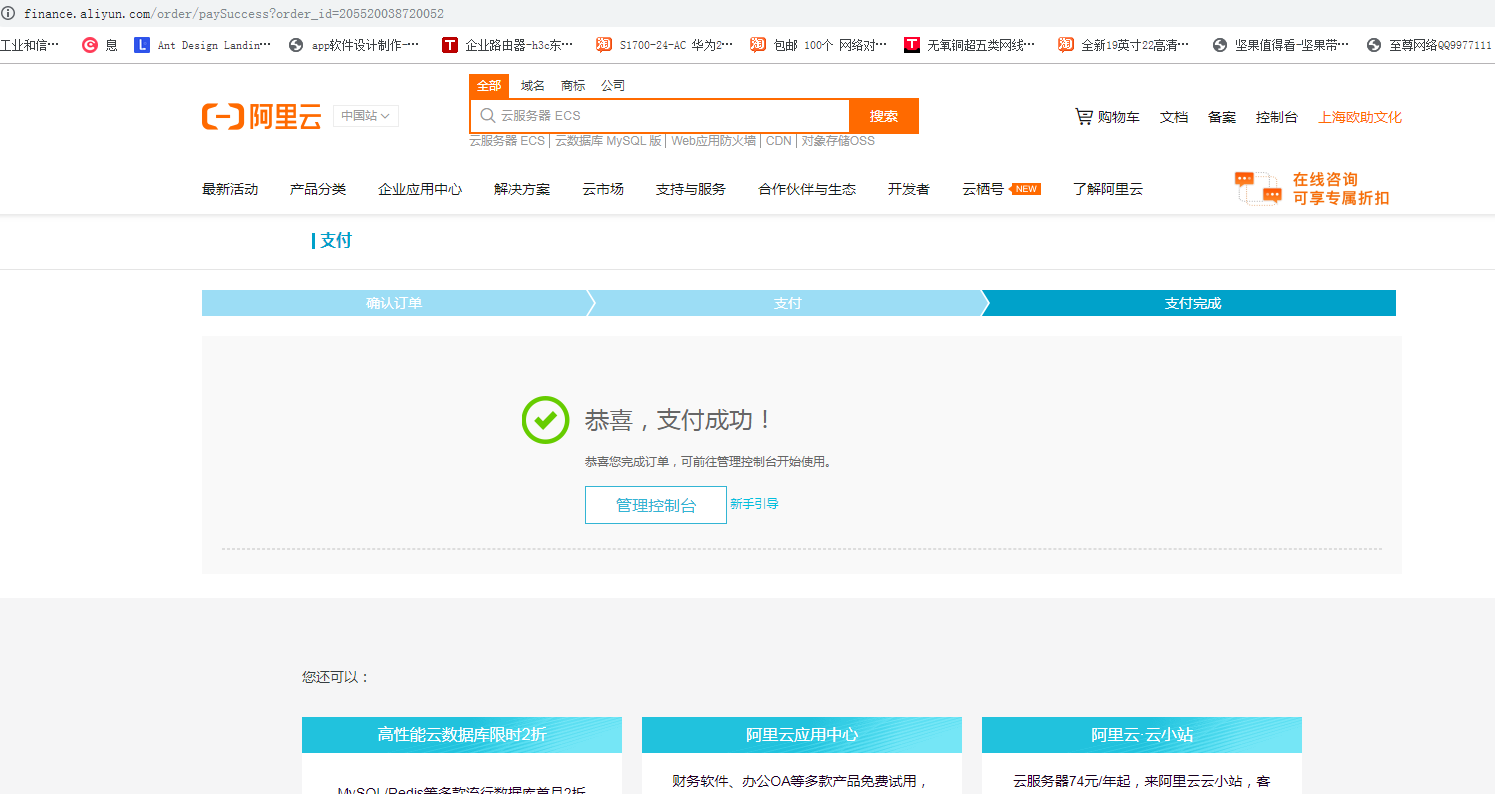
Task: Open the 上海欧助文化 account link
Action: click(x=1360, y=117)
